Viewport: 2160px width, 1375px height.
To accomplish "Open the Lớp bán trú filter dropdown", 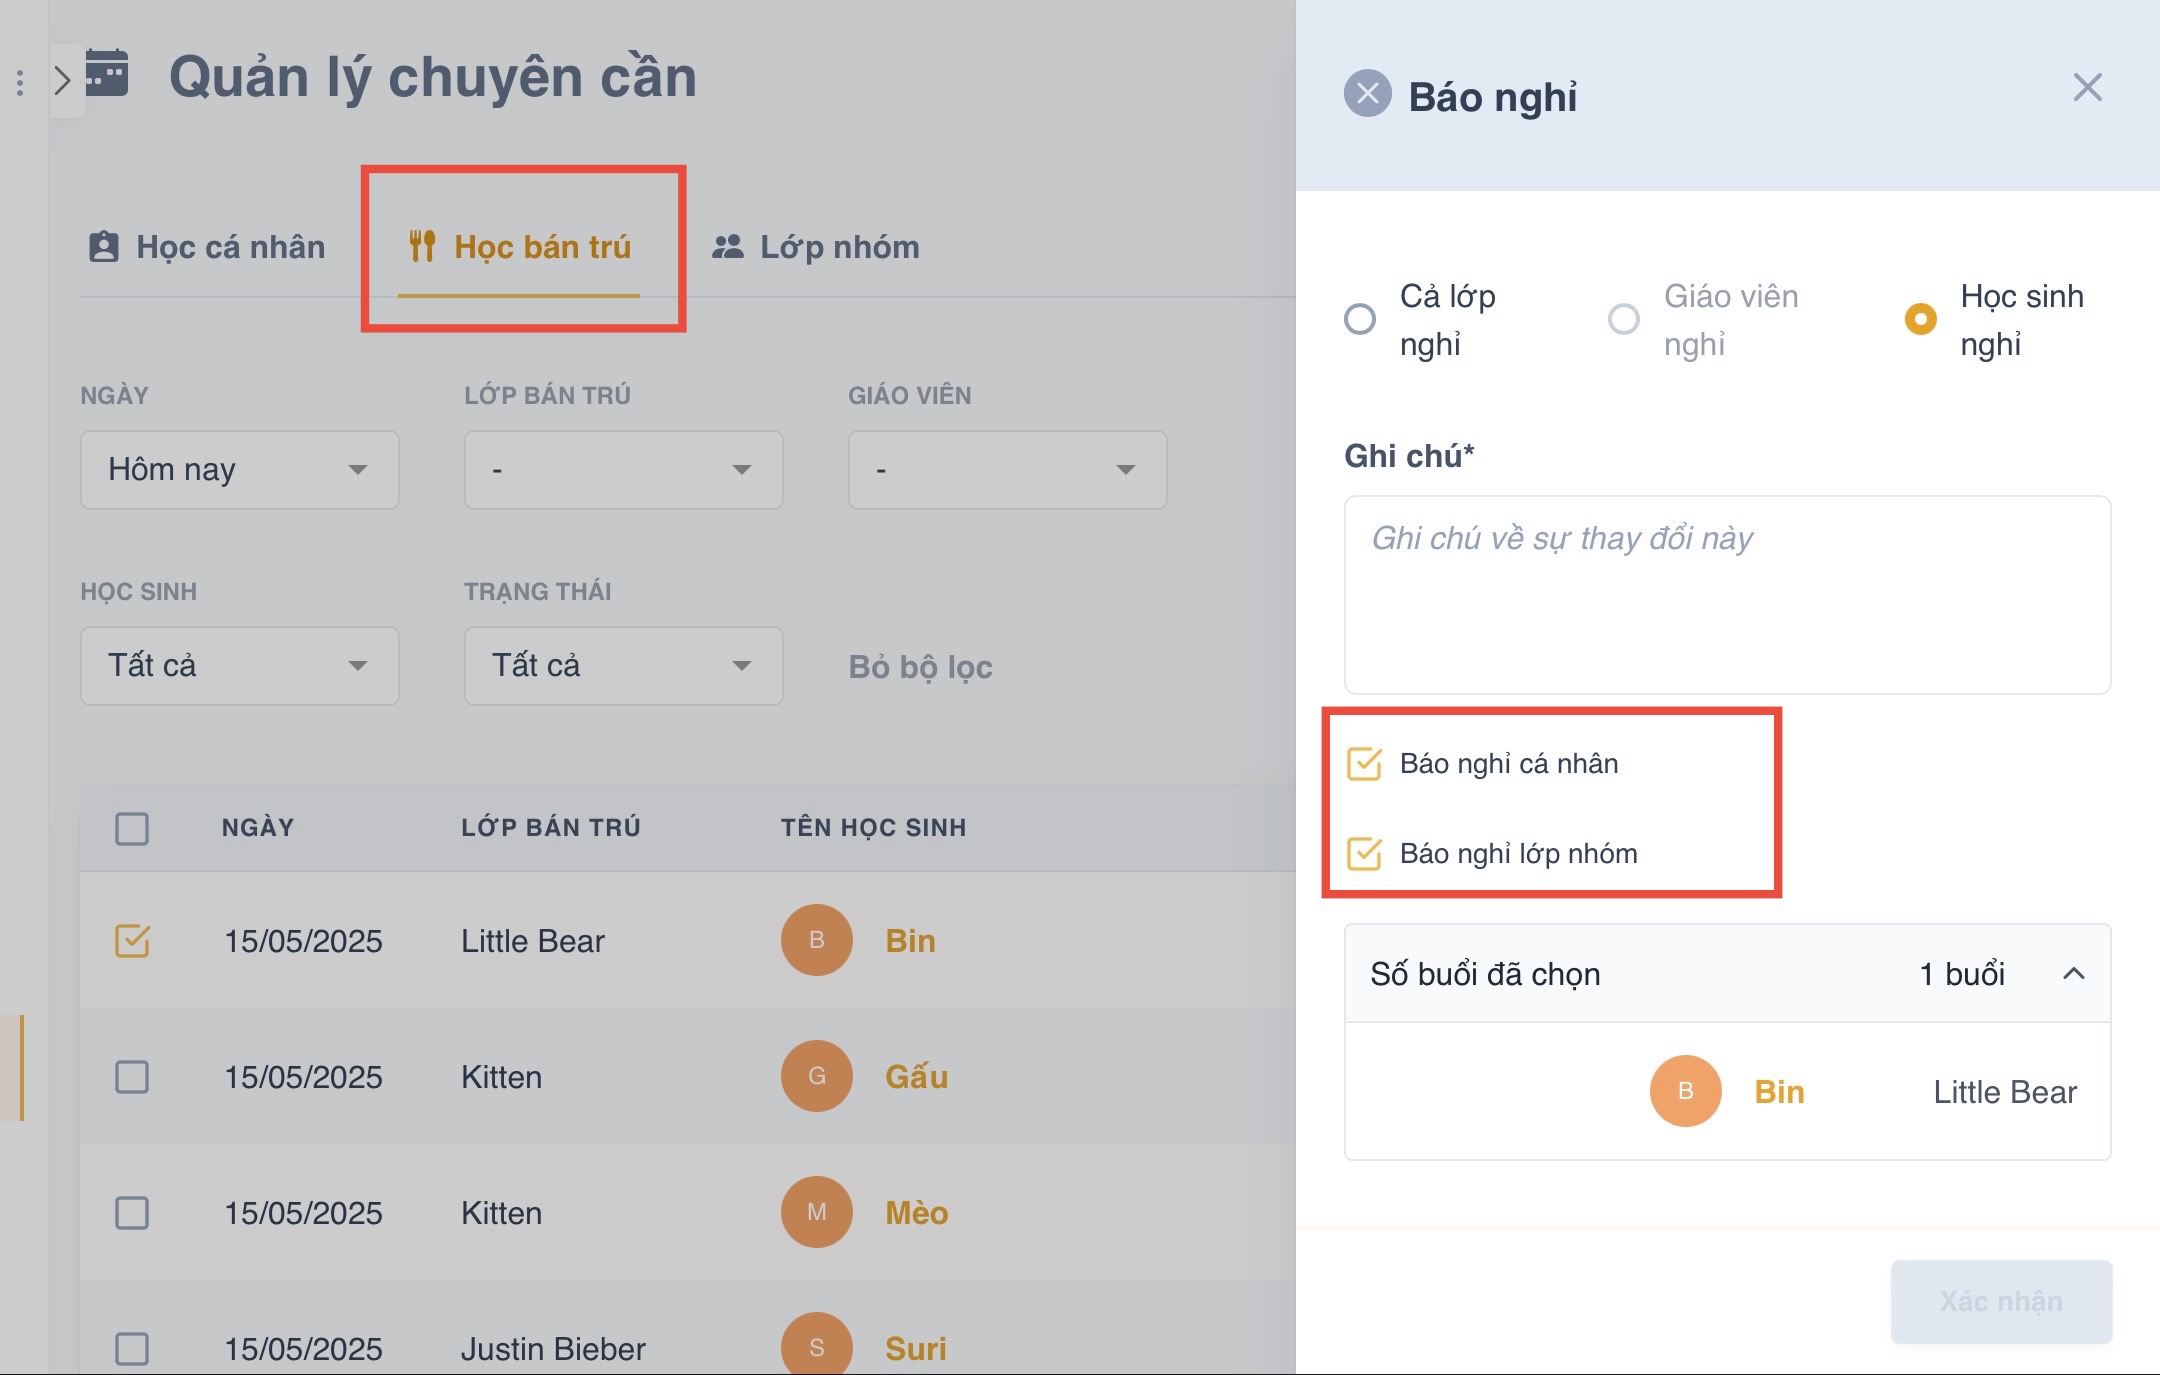I will click(x=623, y=470).
